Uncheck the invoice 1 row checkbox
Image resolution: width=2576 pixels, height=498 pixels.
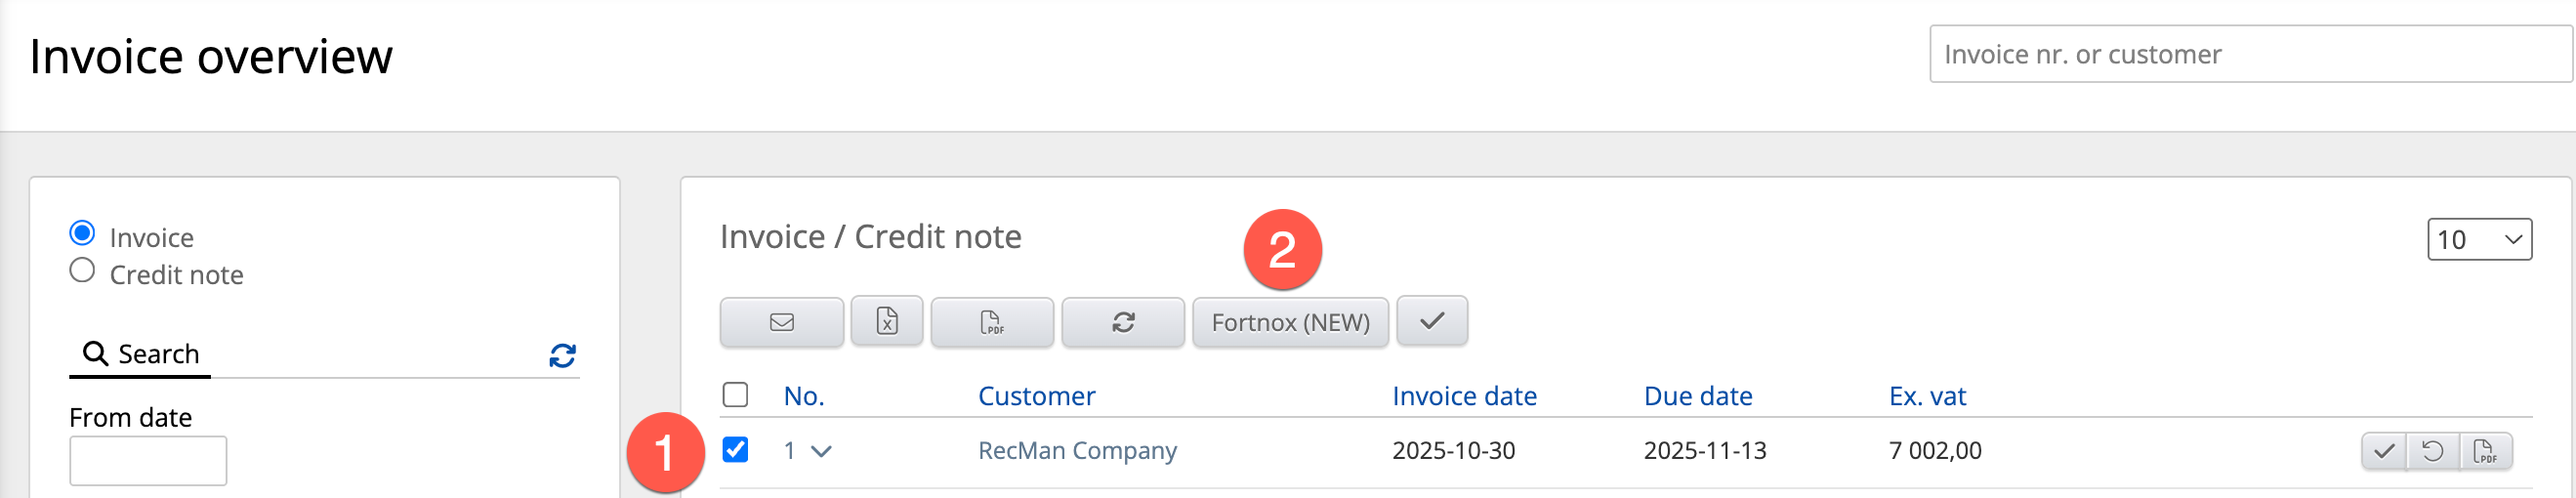click(735, 450)
